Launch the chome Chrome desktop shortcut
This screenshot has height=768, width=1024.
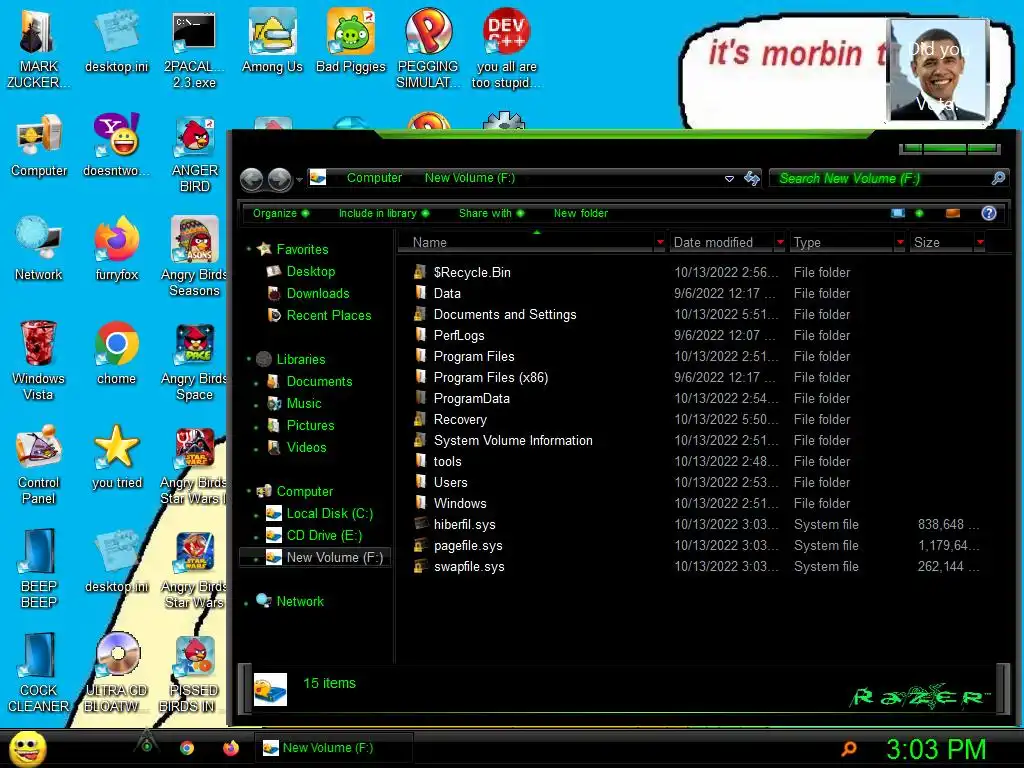(116, 353)
